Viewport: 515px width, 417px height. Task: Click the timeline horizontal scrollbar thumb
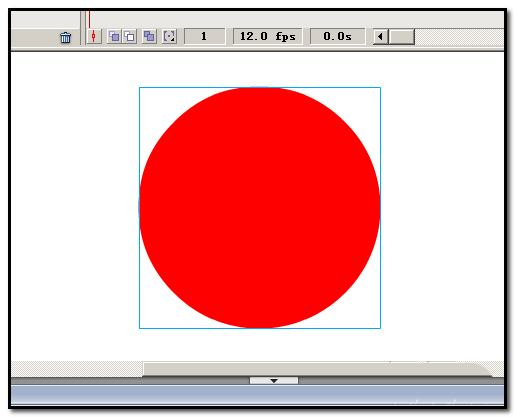click(x=402, y=36)
